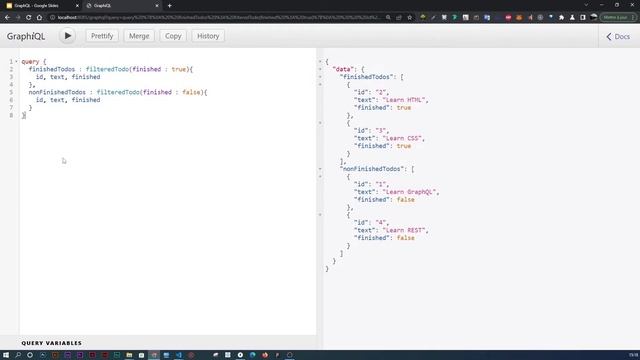The width and height of the screenshot is (640, 360).
Task: Click the share page icon in address bar
Action: coord(399,18)
